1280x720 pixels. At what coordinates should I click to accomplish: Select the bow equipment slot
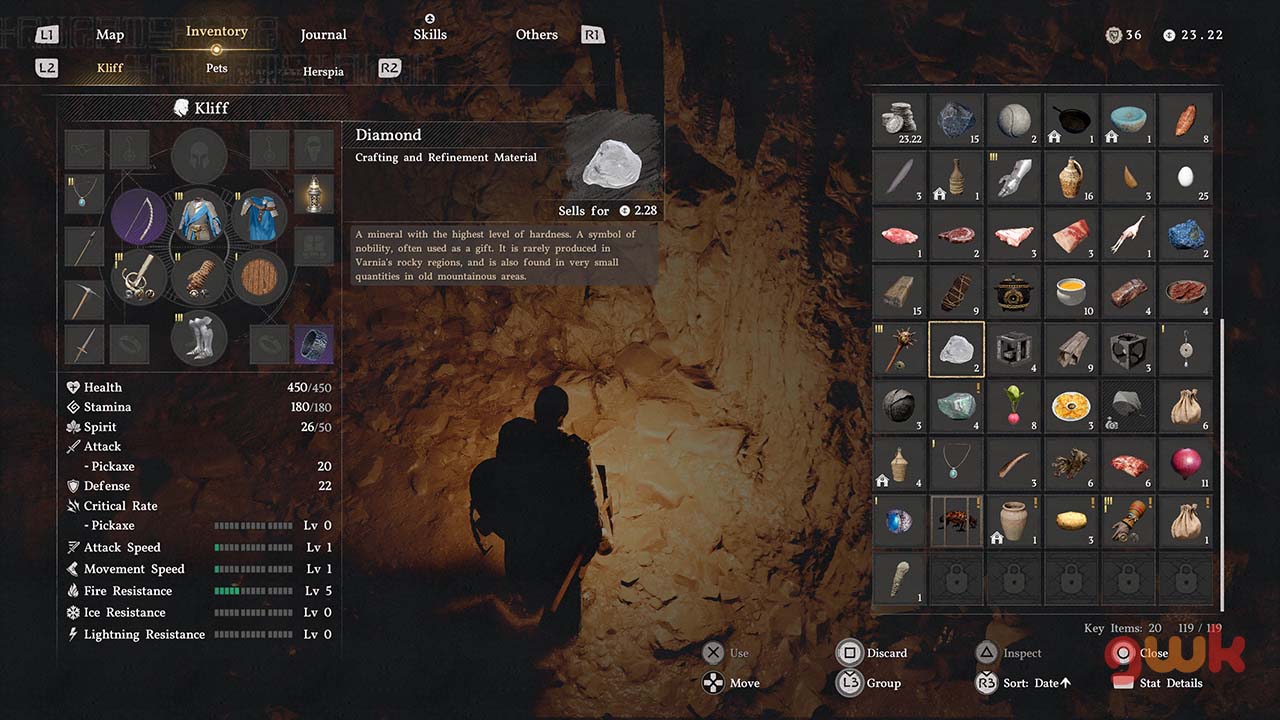pyautogui.click(x=139, y=217)
